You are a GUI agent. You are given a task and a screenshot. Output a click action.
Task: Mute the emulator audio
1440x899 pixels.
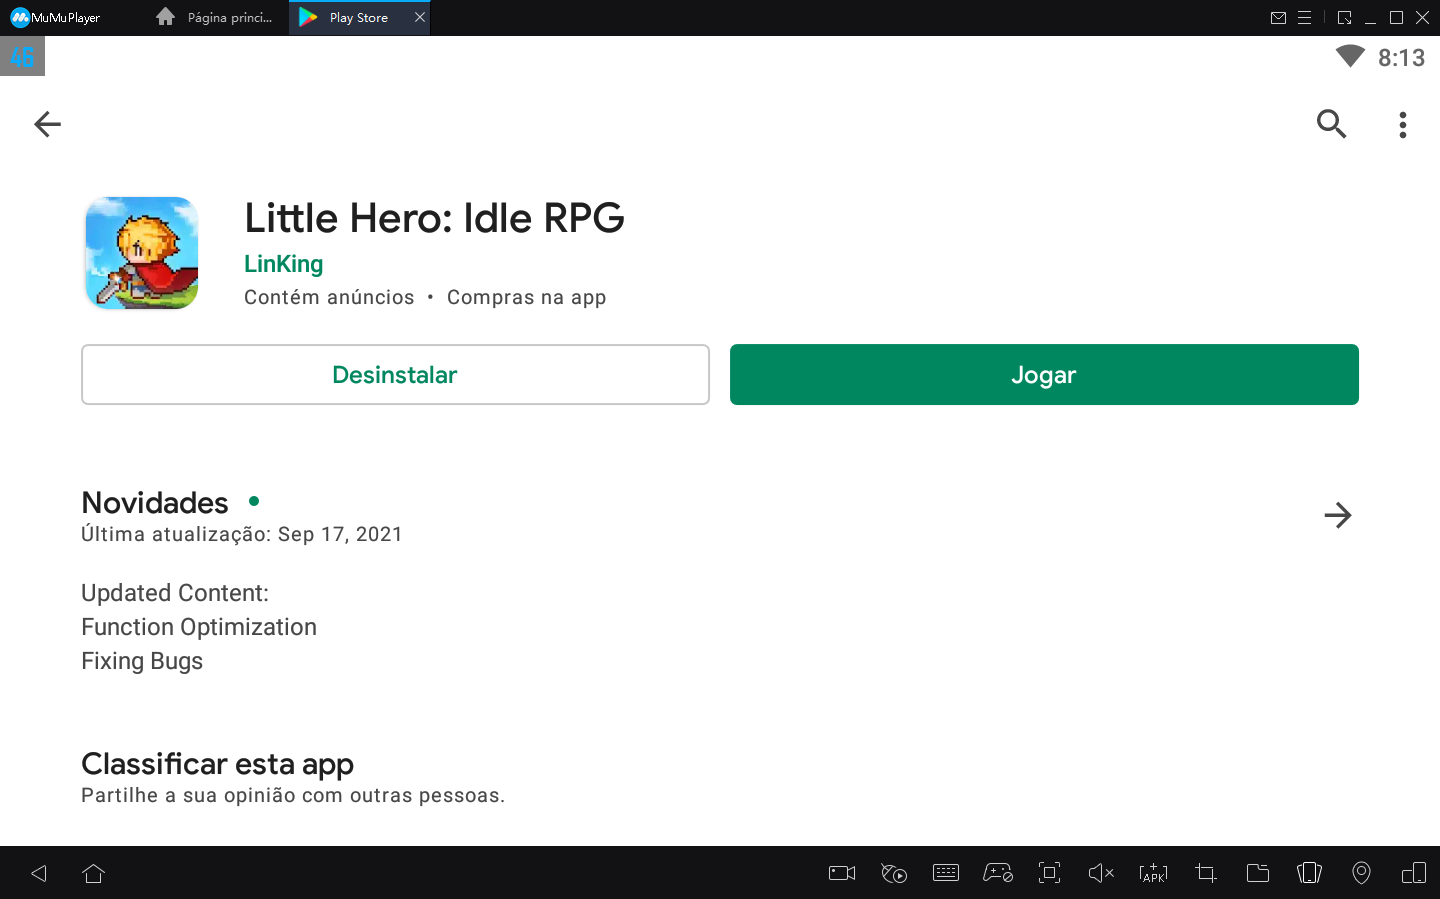[x=1101, y=872]
